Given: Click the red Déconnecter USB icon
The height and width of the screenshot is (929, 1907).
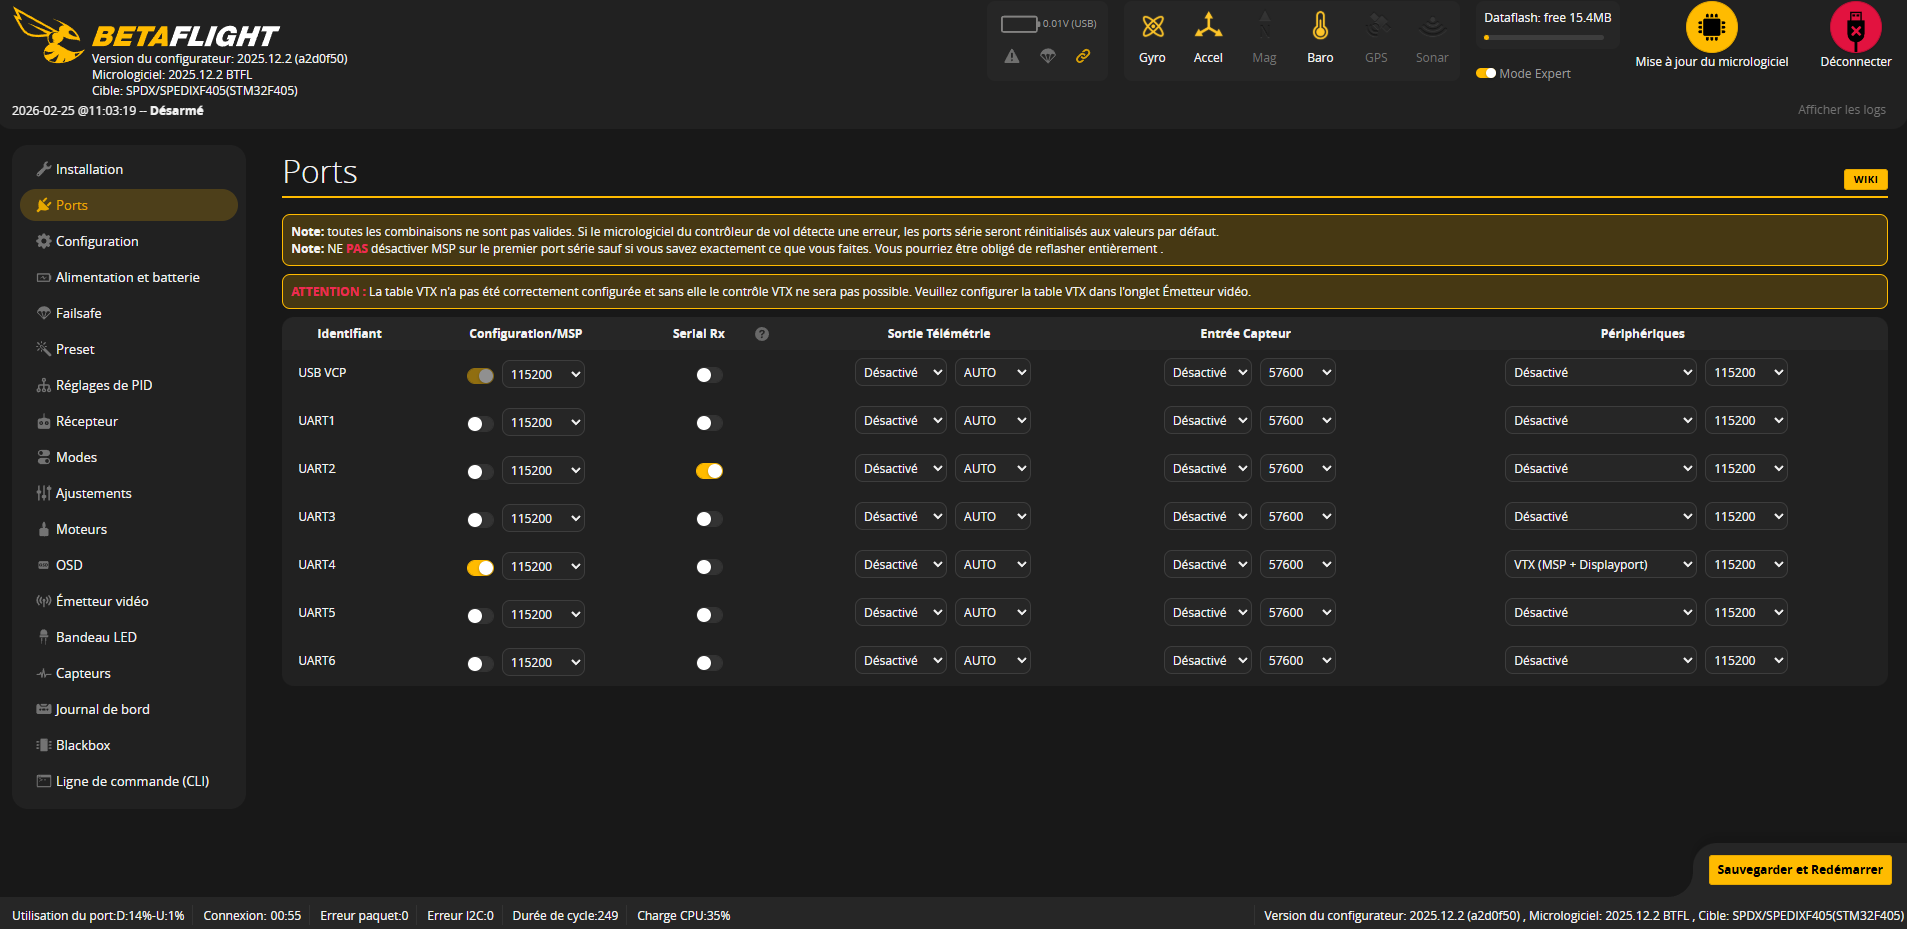Looking at the screenshot, I should [x=1855, y=28].
